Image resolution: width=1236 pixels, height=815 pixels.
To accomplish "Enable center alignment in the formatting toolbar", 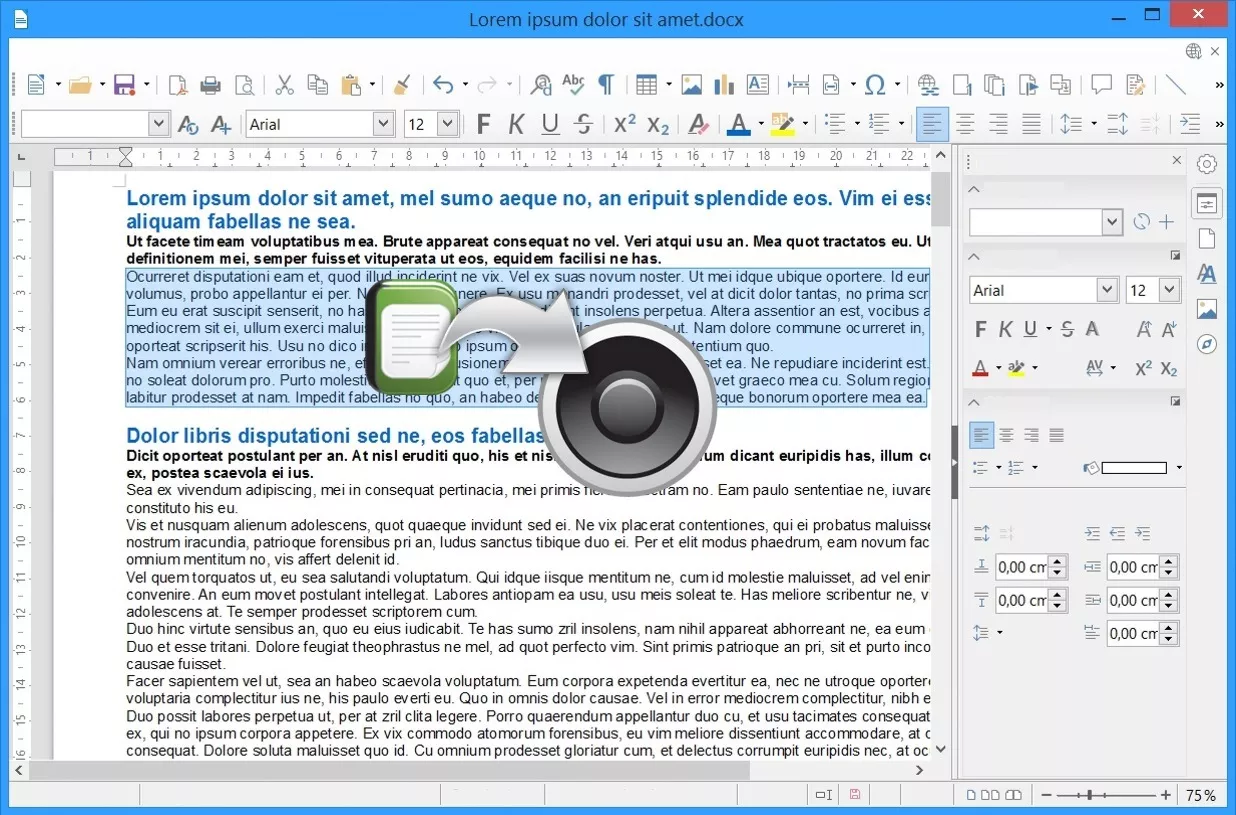I will pyautogui.click(x=965, y=124).
